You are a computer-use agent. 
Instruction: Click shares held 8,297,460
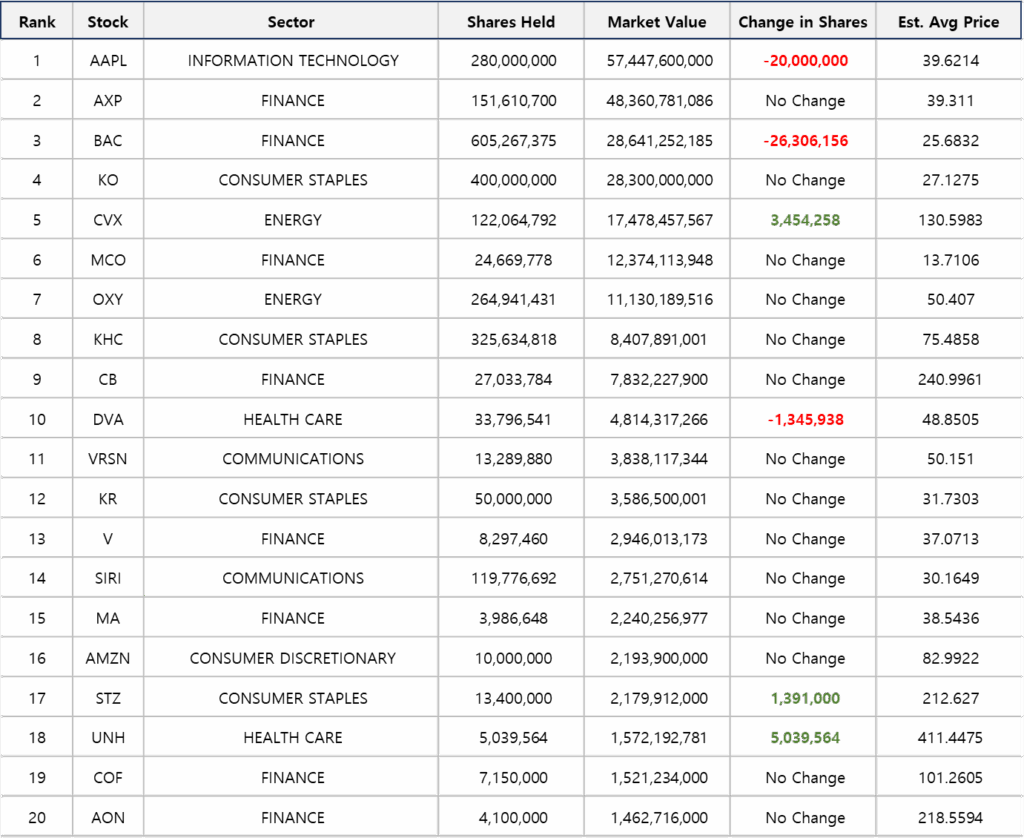pyautogui.click(x=513, y=539)
